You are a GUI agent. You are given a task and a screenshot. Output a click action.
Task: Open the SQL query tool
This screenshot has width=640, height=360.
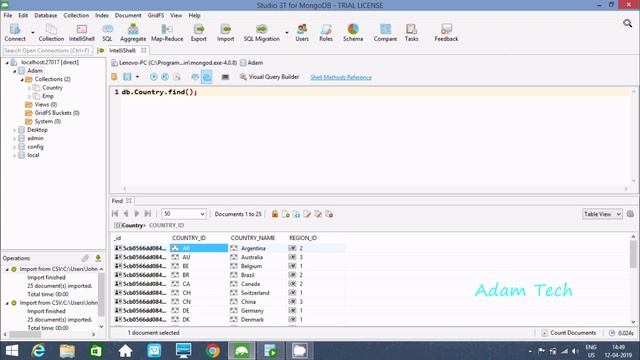coord(107,33)
